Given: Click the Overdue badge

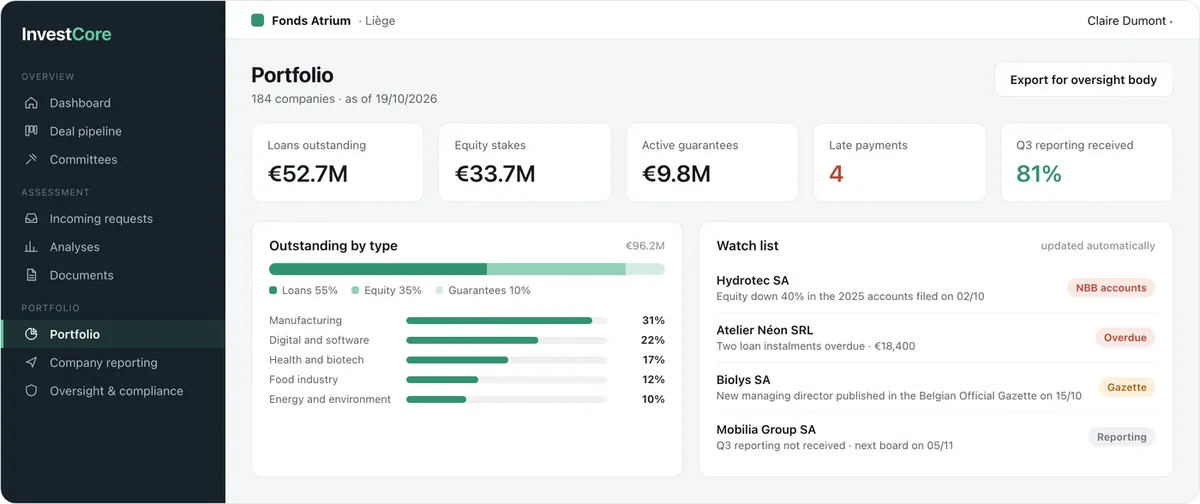Looking at the screenshot, I should point(1125,338).
